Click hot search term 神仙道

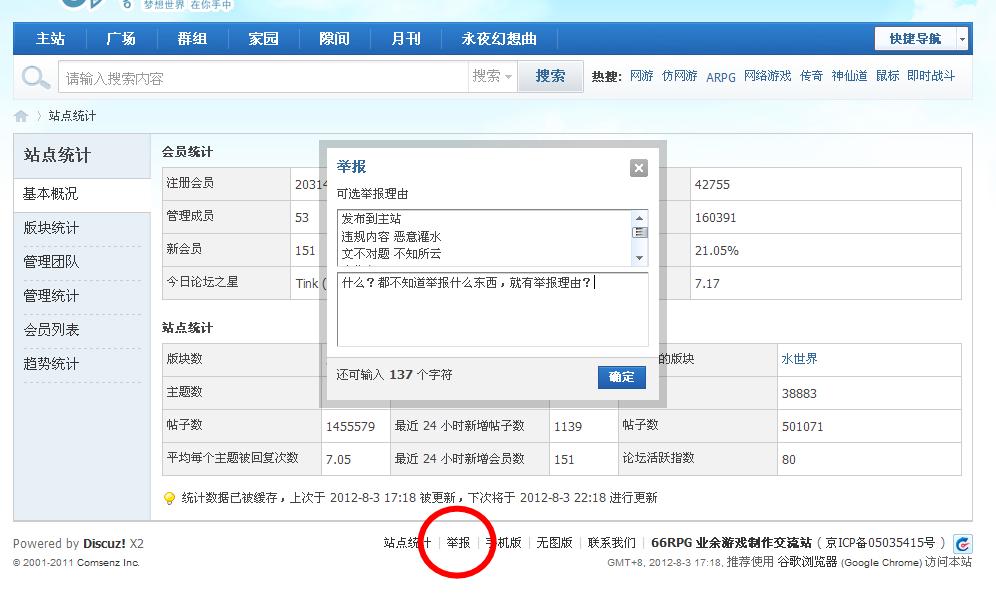pos(849,76)
